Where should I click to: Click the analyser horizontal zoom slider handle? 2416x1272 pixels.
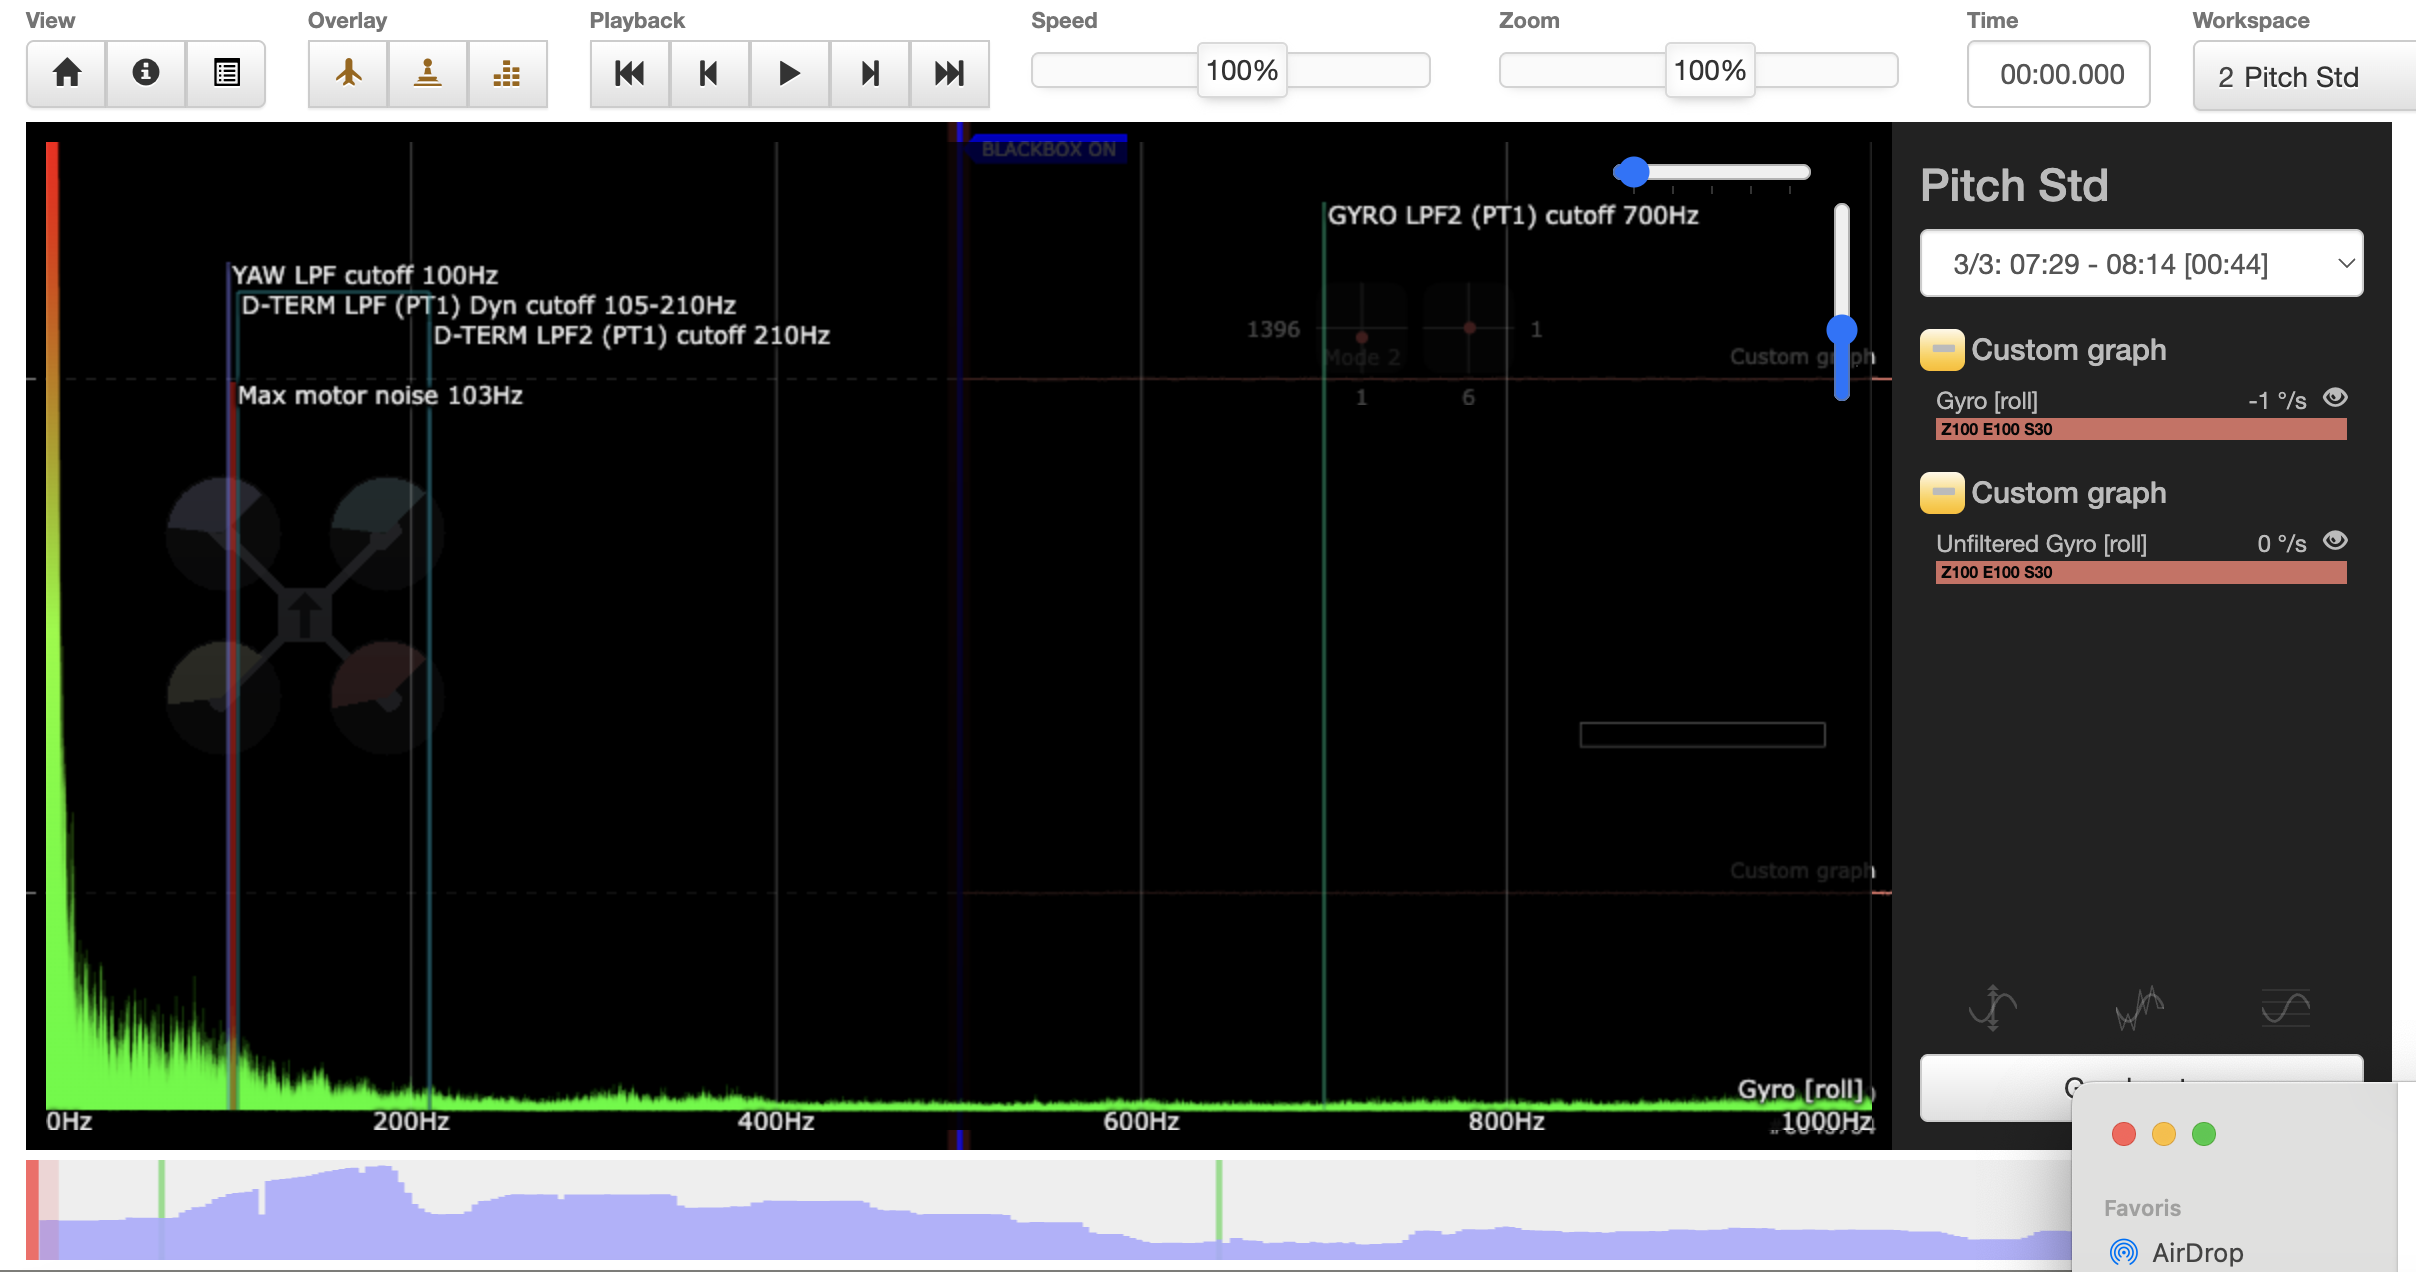(x=1632, y=172)
